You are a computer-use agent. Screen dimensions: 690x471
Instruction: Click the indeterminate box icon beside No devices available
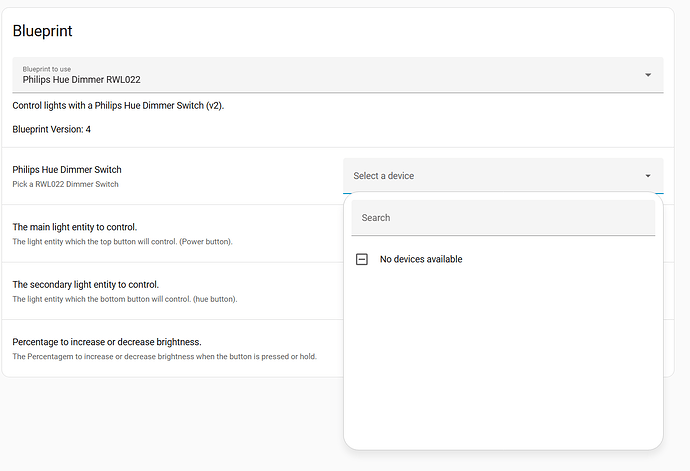coord(362,259)
